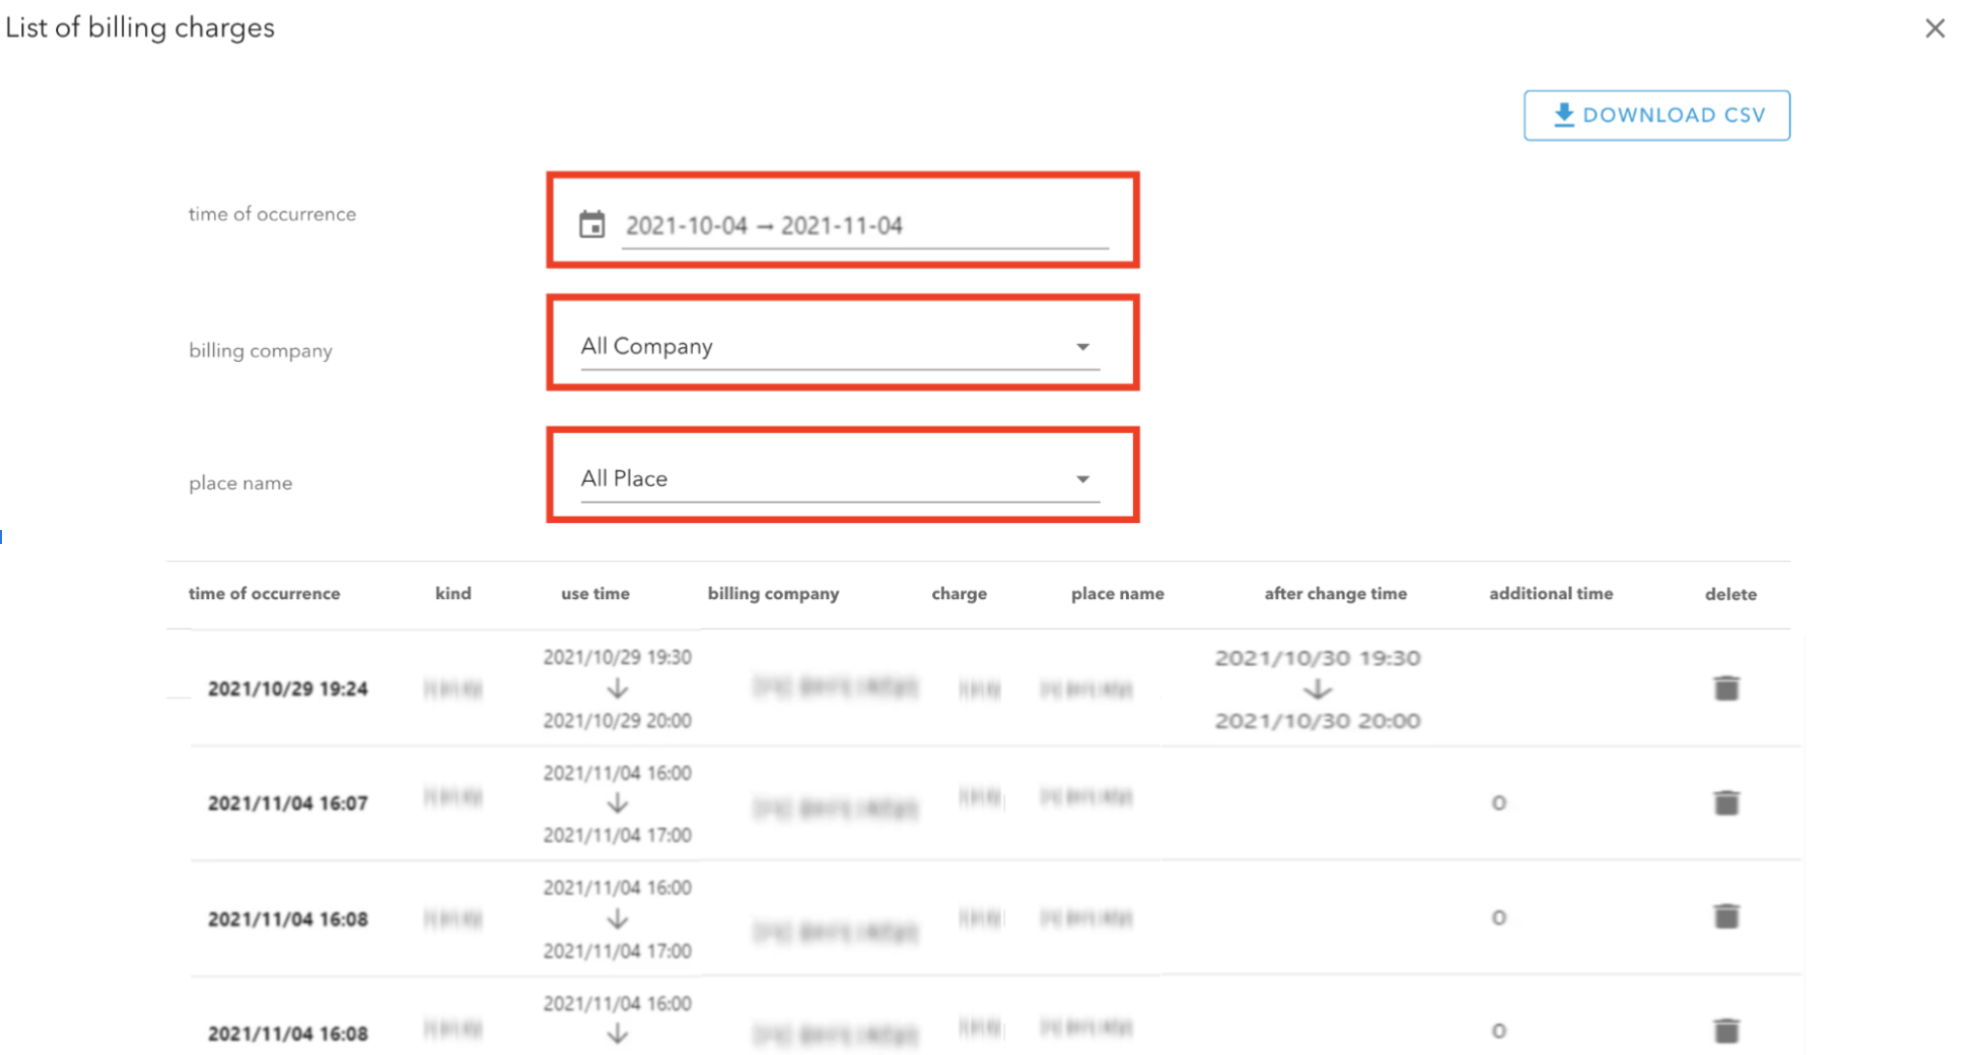1972x1055 pixels.
Task: Delete the 2021/10/29 19:24 charge row
Action: [x=1726, y=688]
